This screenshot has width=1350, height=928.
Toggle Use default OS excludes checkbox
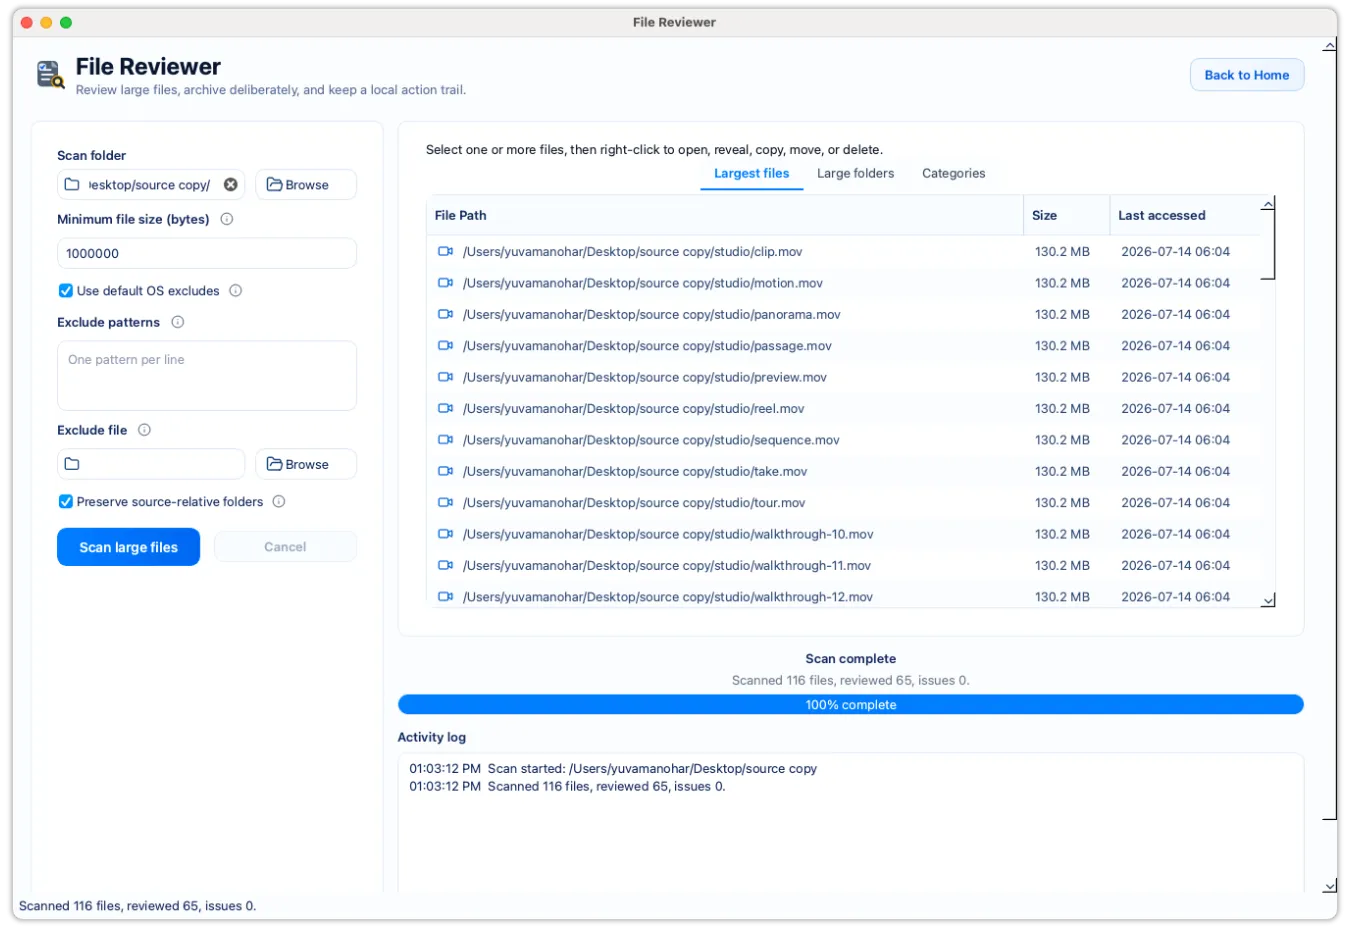tap(66, 291)
